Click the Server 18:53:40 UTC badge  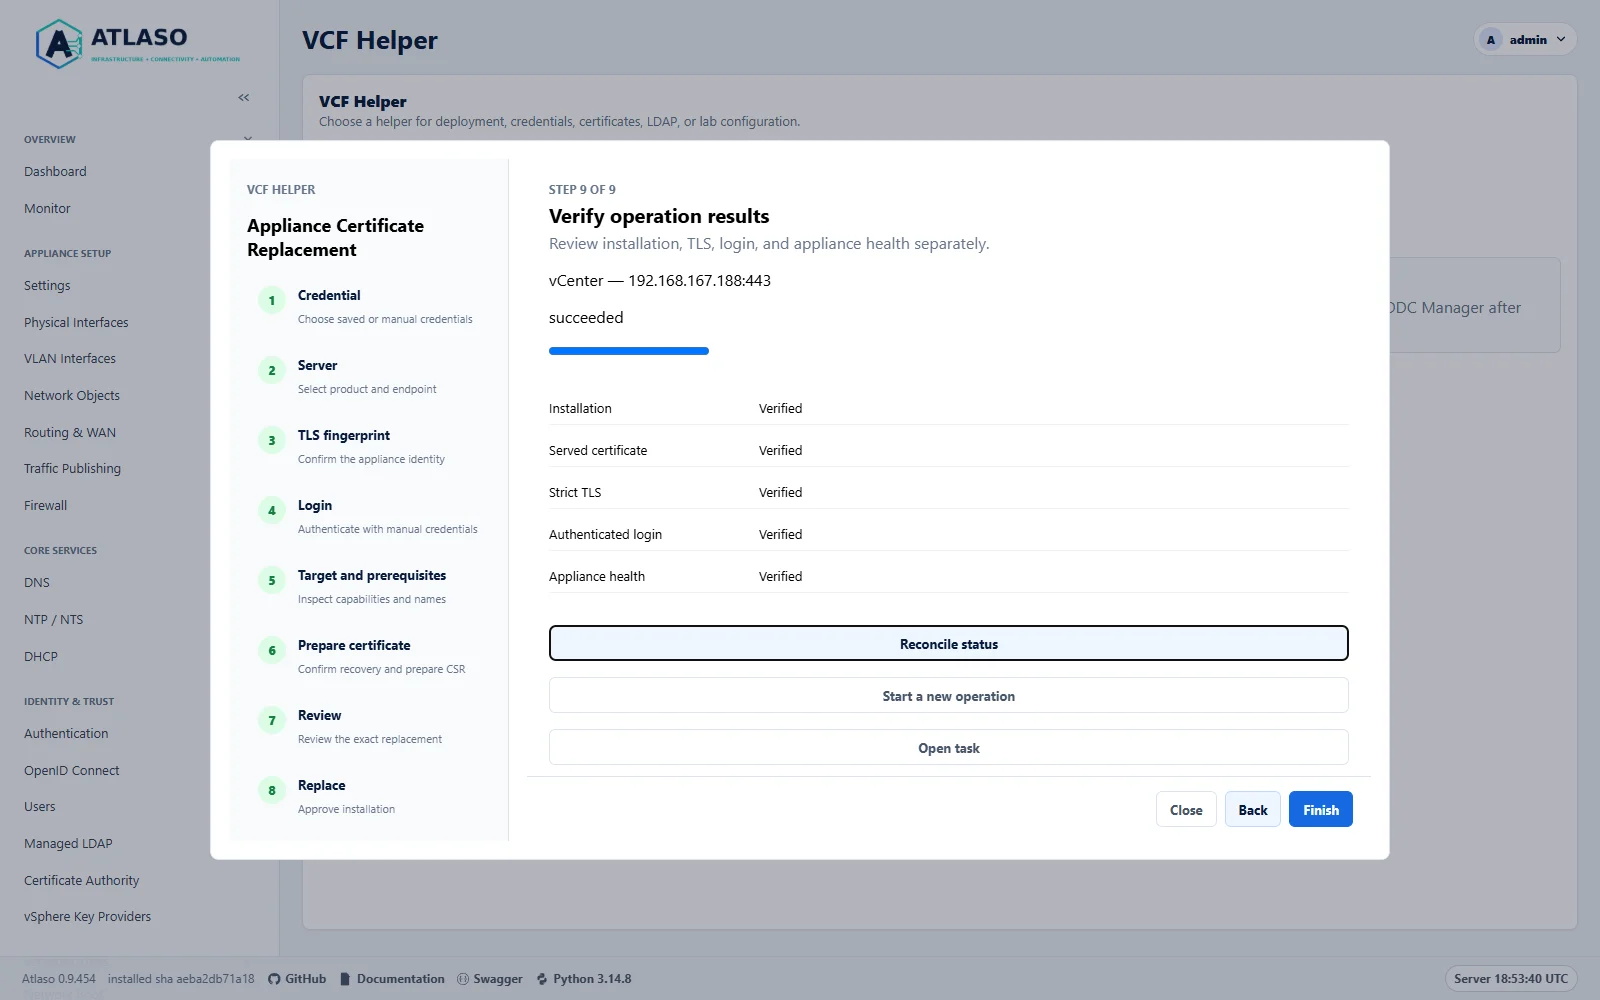coord(1510,979)
